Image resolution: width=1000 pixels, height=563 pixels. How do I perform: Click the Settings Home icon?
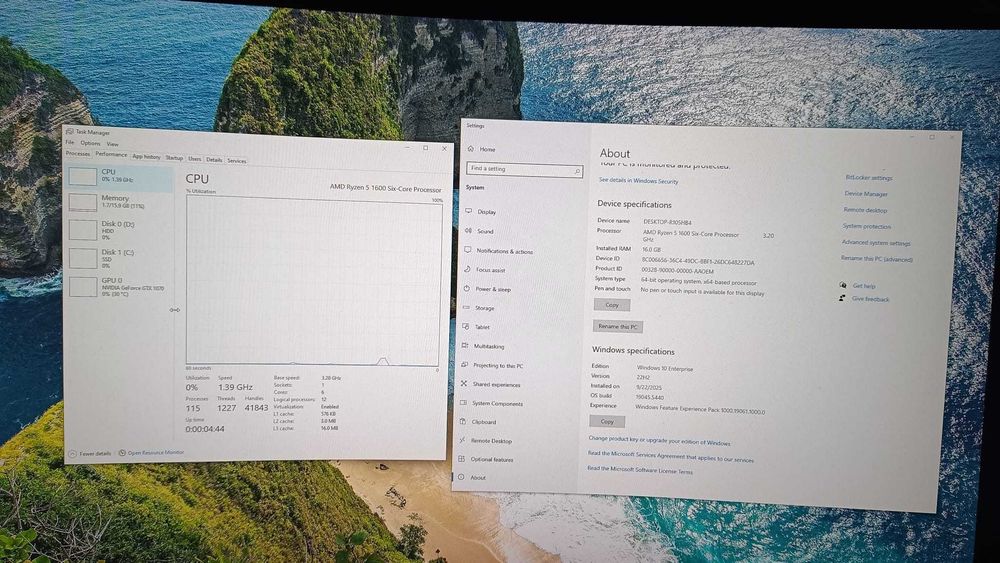pos(471,149)
